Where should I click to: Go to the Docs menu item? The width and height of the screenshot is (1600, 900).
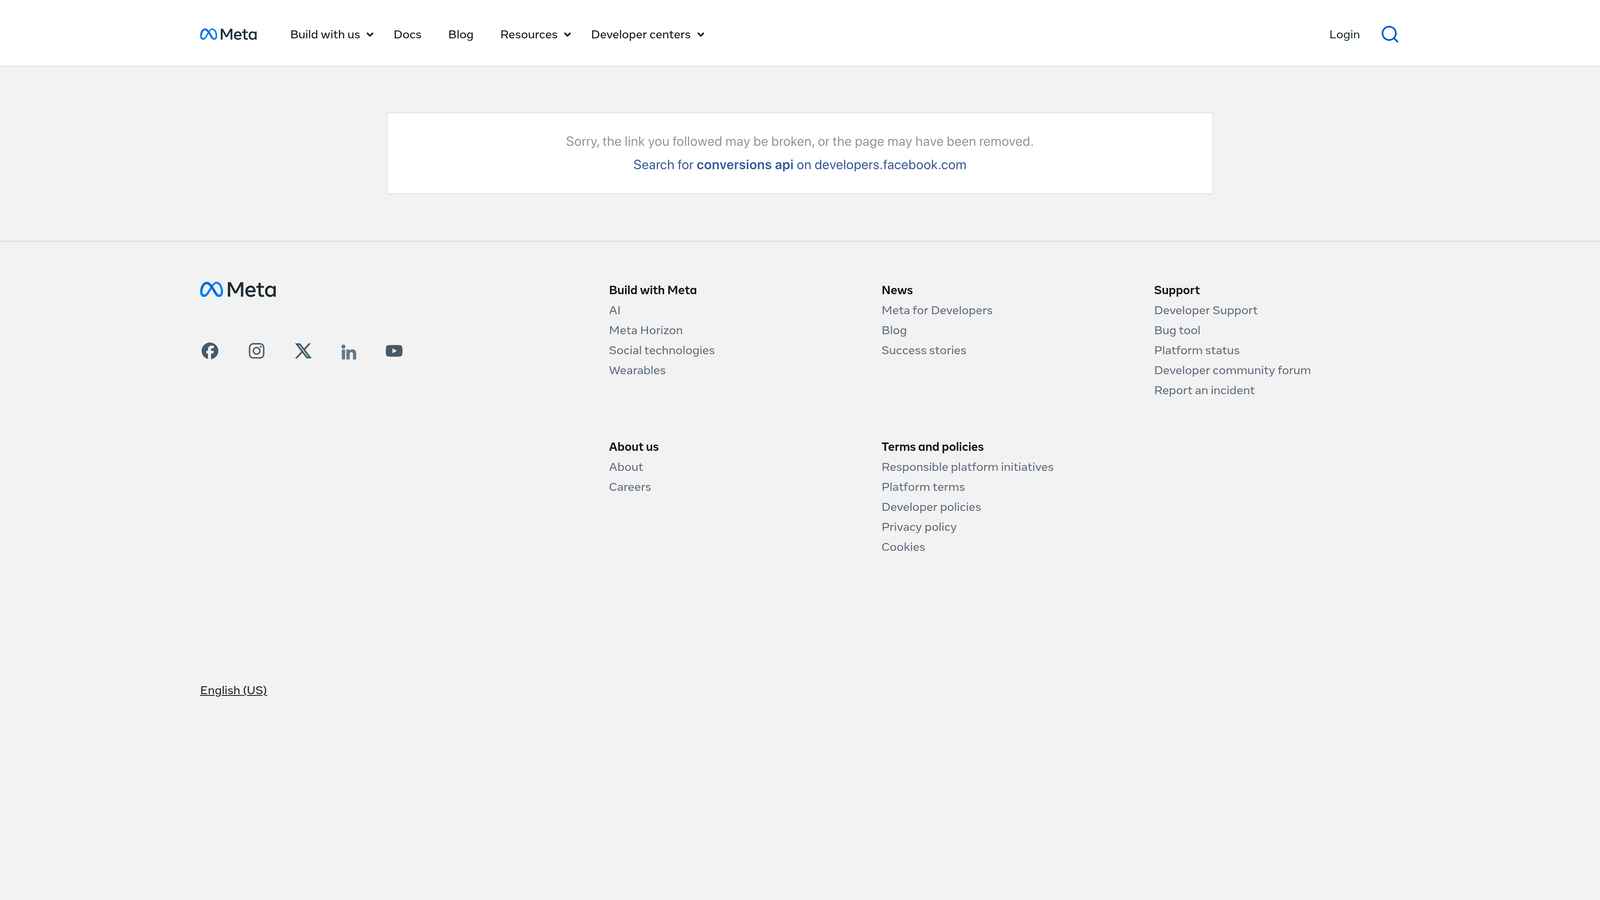pyautogui.click(x=407, y=34)
